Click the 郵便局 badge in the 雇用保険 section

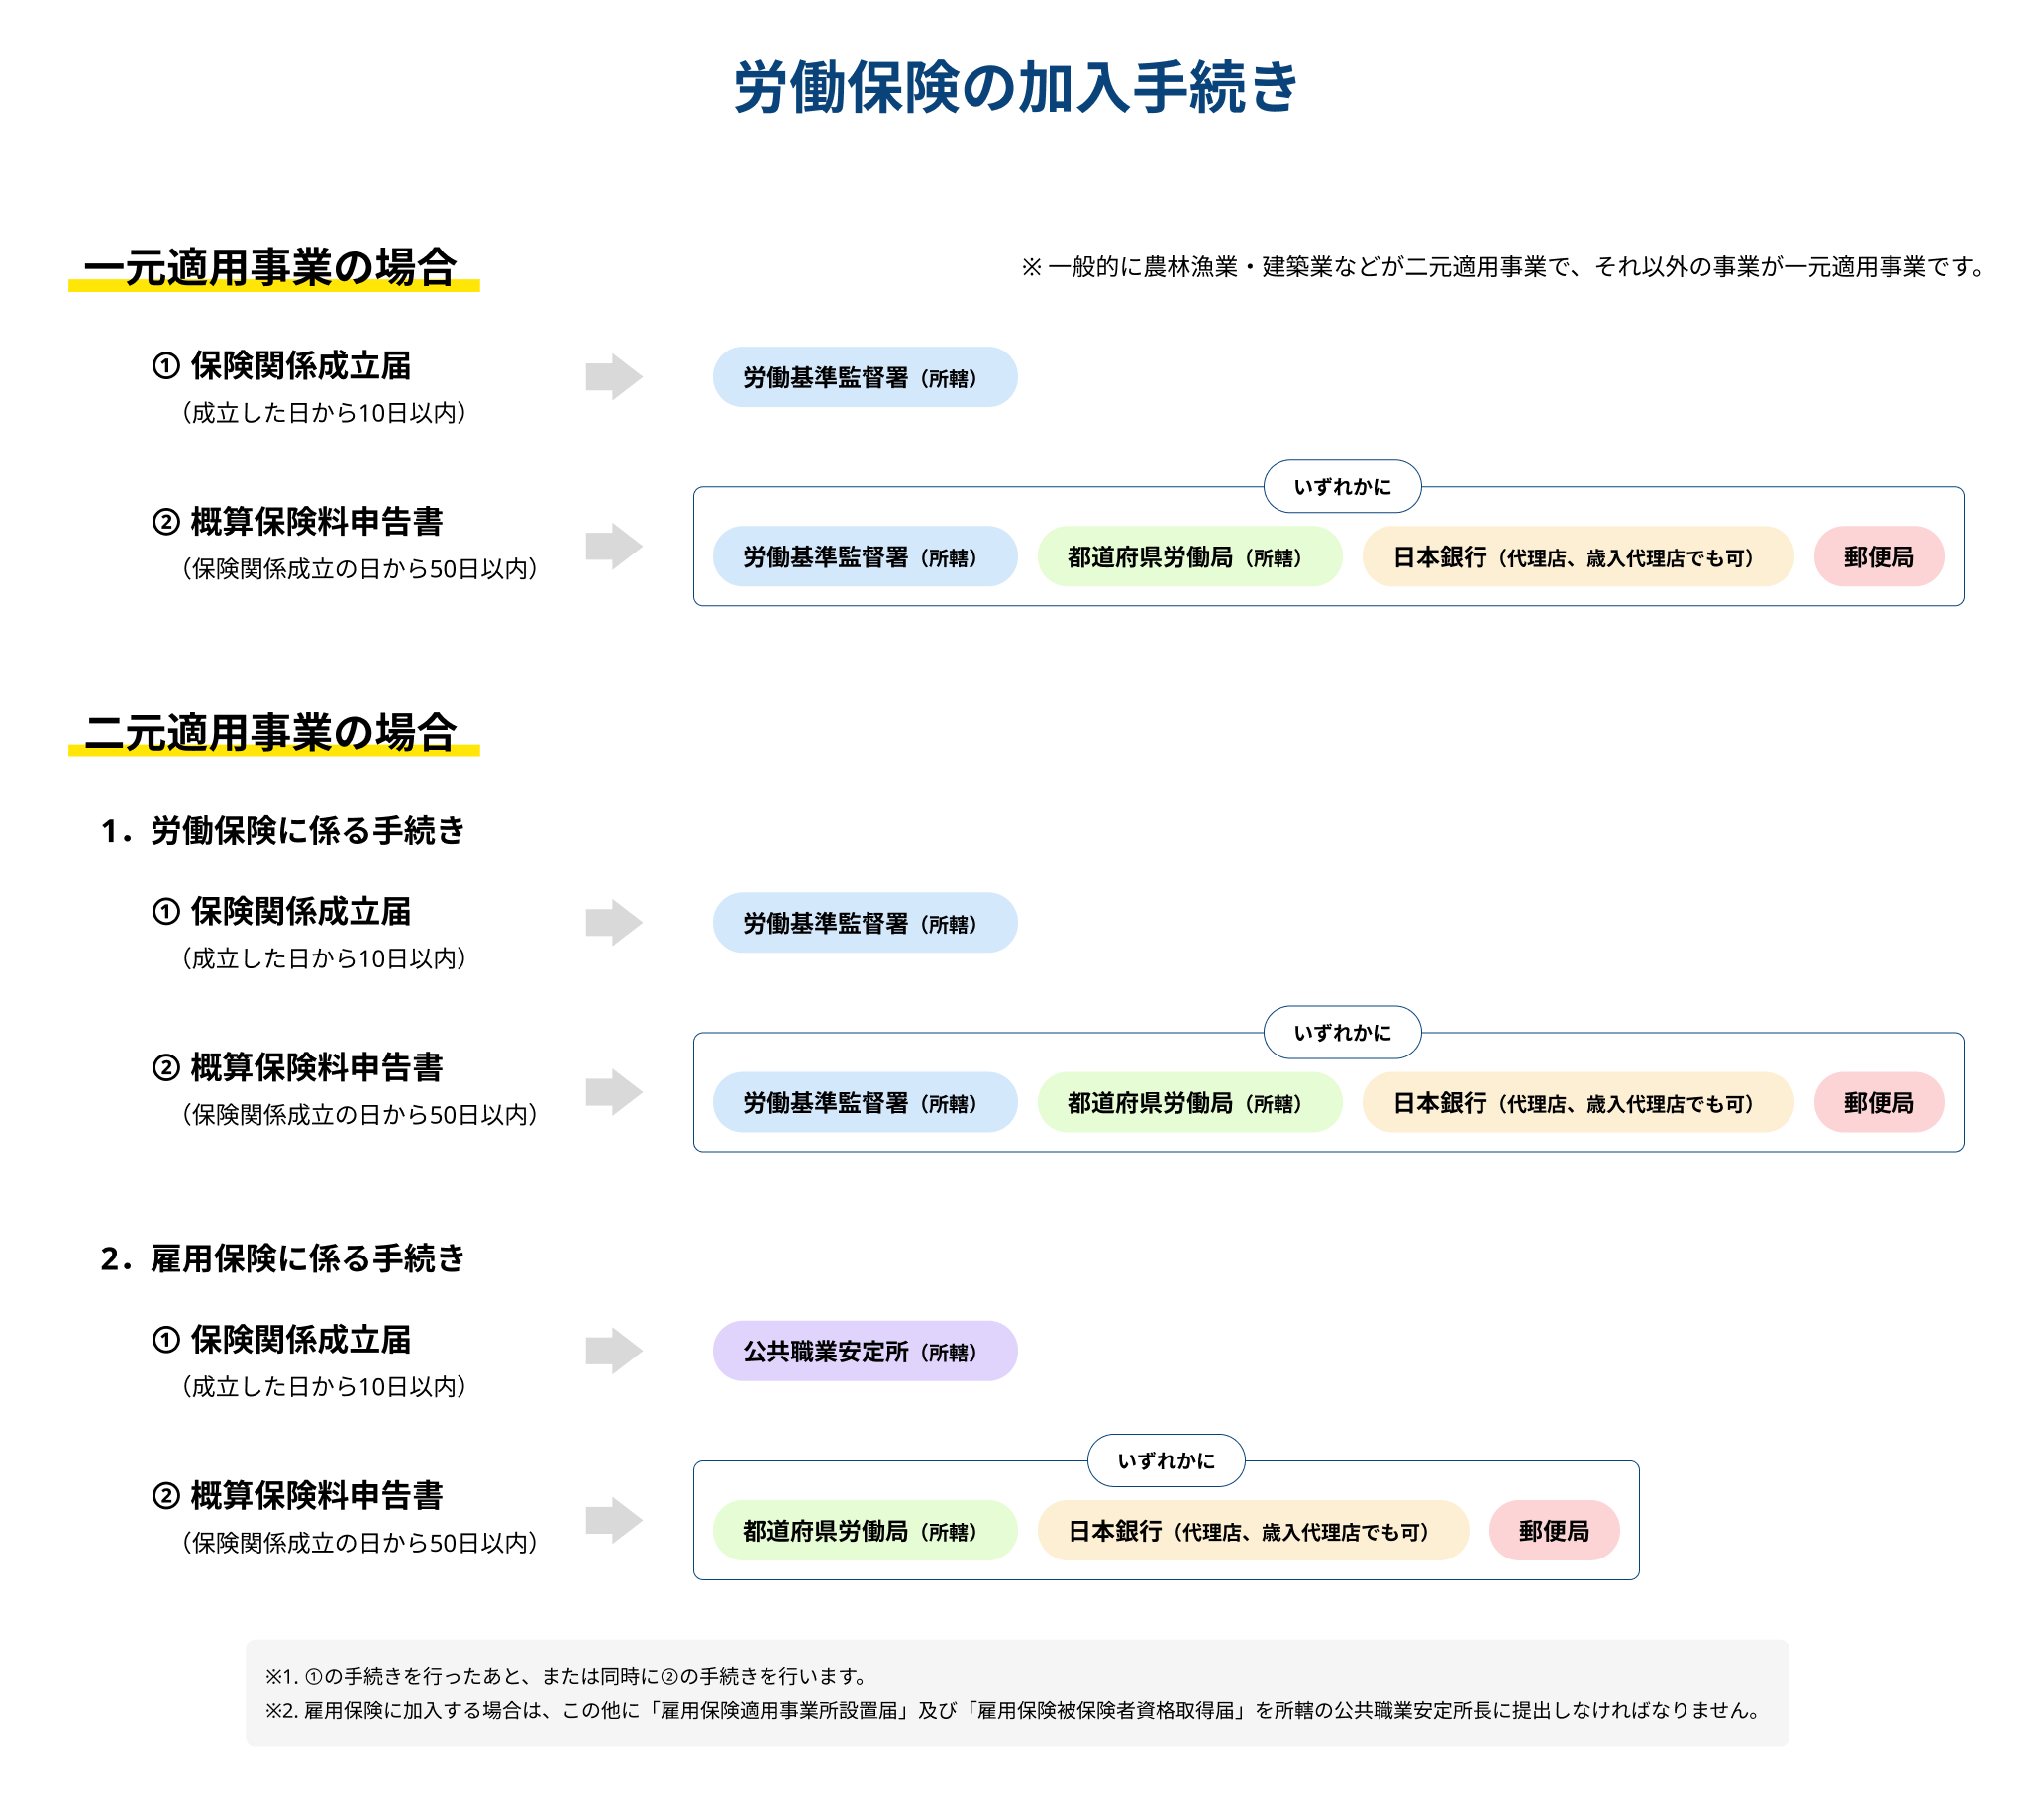pos(1556,1530)
